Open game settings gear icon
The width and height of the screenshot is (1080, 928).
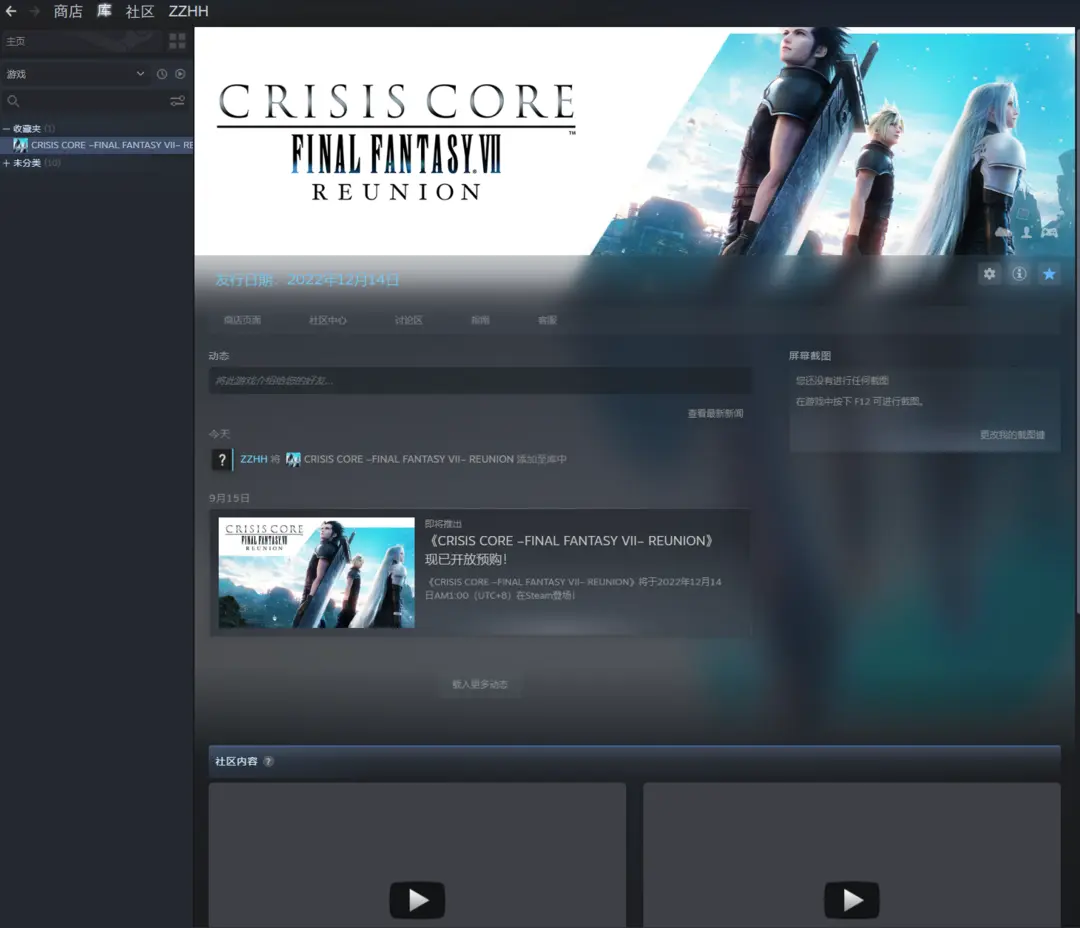989,274
